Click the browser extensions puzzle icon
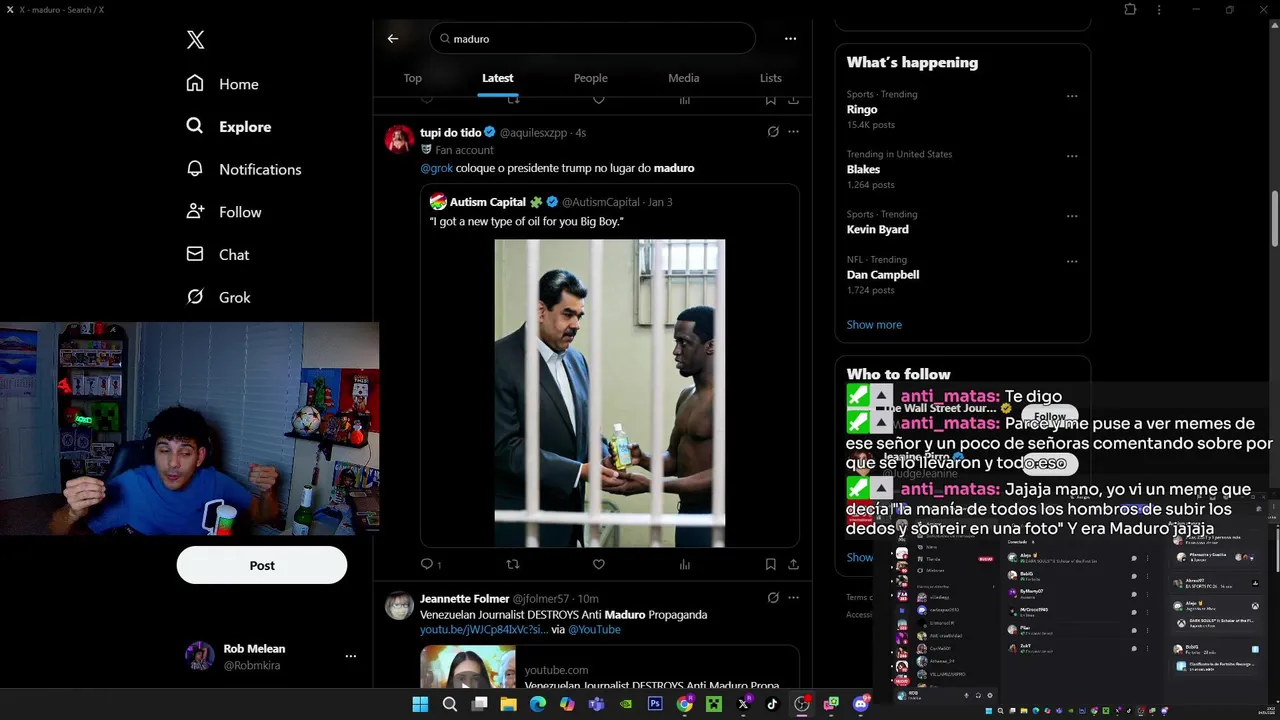 click(x=1130, y=9)
